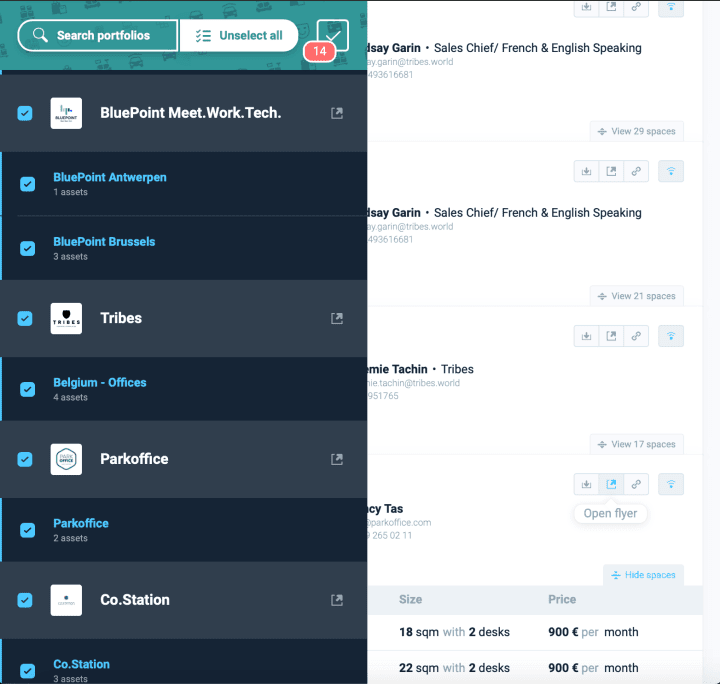Click the Tribes logo thumbnail
Viewport: 720px width, 684px height.
(x=66, y=318)
